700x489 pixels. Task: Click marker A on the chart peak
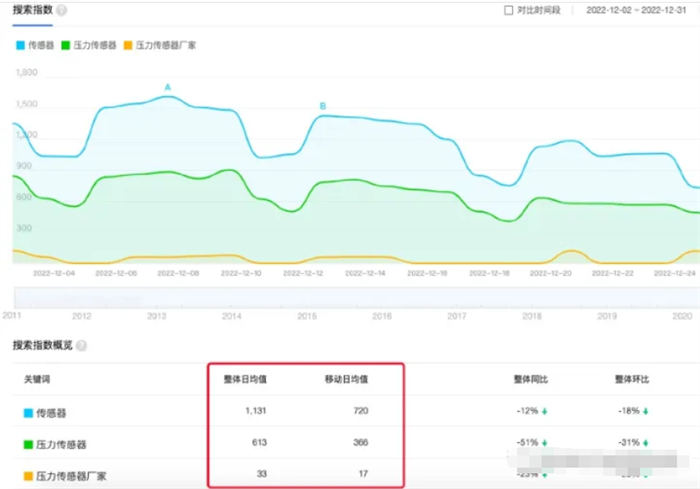[x=168, y=88]
